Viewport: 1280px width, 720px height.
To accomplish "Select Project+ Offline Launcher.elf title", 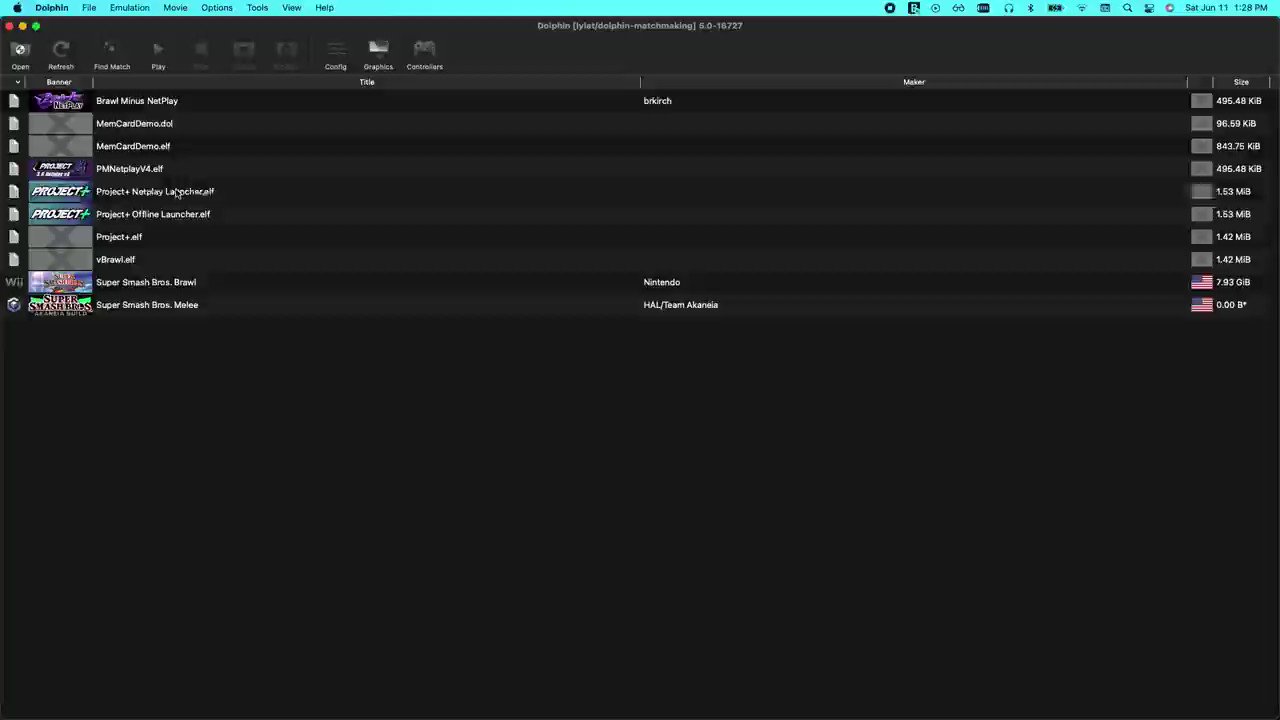I will point(153,214).
